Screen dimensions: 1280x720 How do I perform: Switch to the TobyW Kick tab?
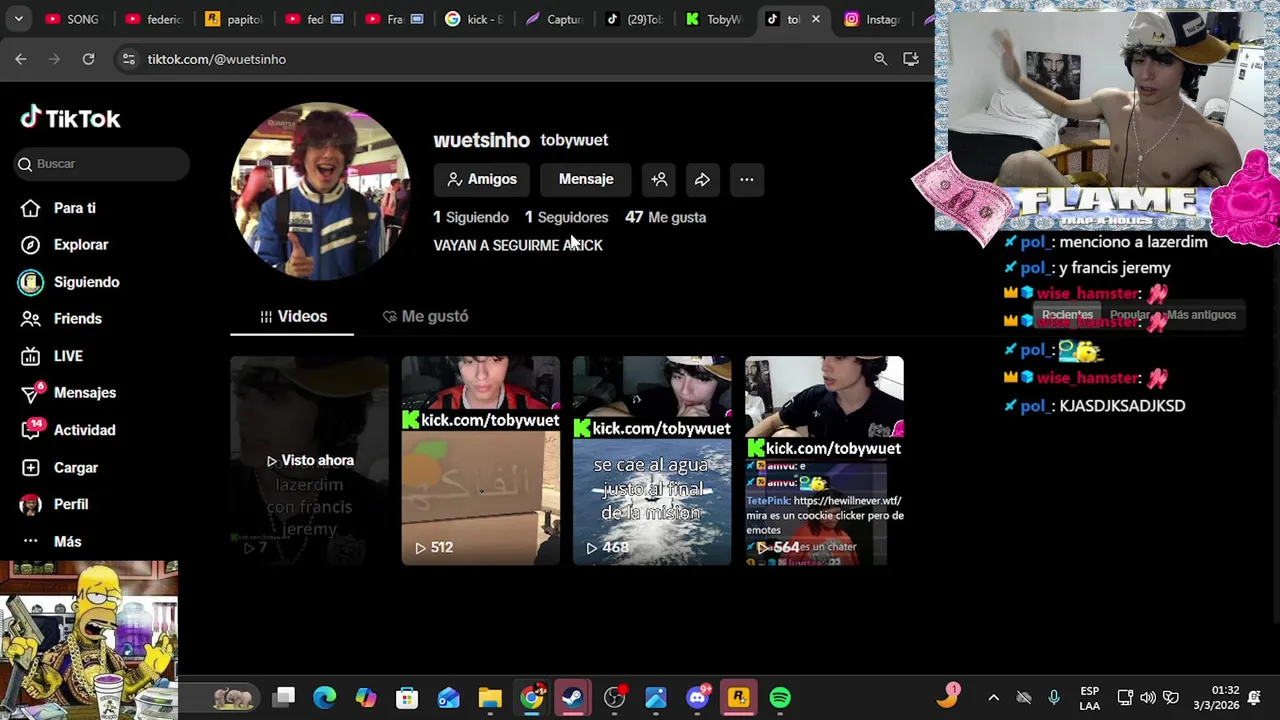click(713, 19)
